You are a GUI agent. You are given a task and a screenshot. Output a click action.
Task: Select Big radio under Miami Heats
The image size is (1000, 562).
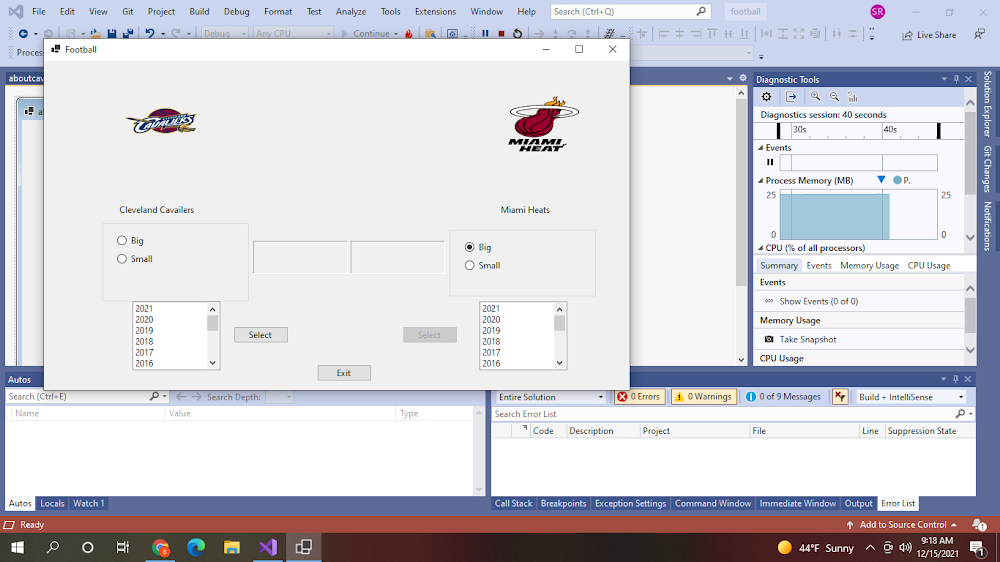click(470, 247)
